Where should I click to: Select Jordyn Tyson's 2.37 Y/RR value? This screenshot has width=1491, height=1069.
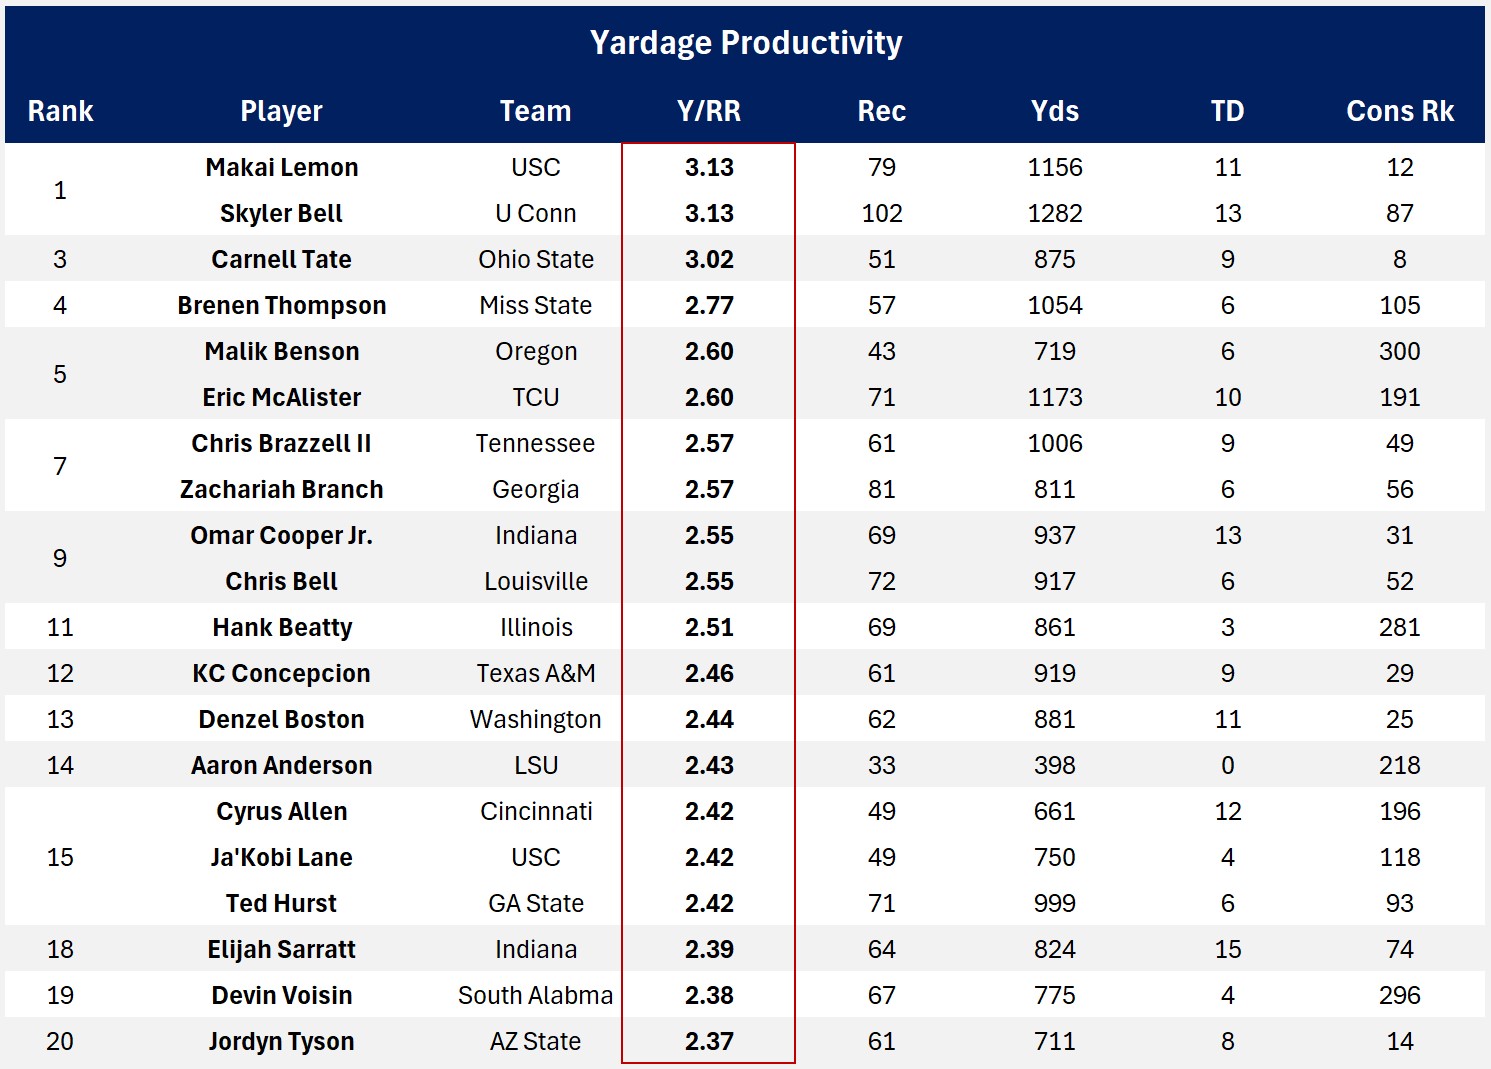(709, 1041)
